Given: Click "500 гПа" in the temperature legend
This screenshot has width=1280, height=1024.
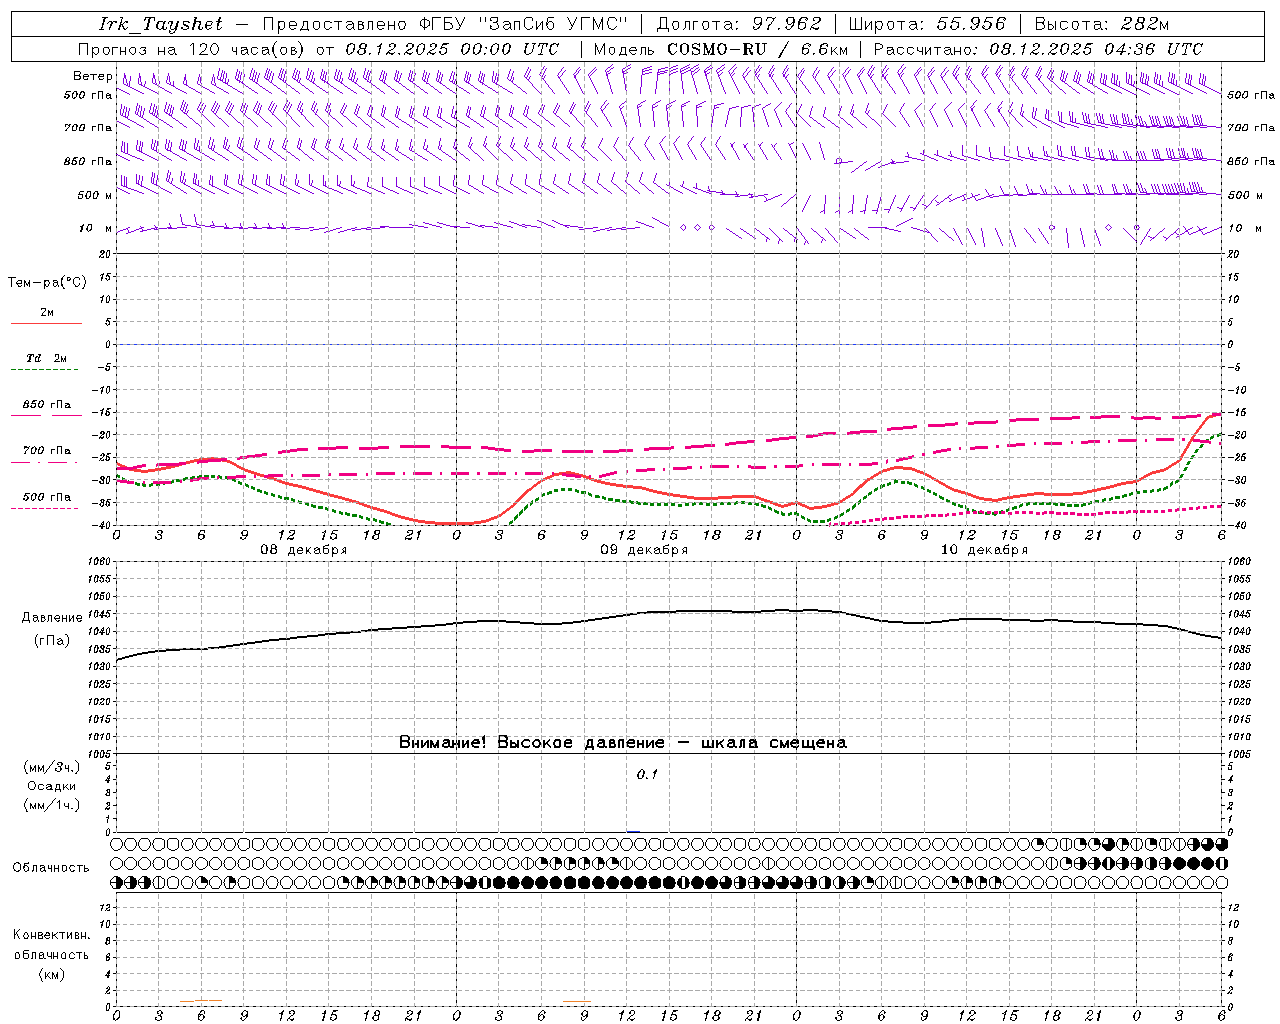Looking at the screenshot, I should tap(47, 497).
